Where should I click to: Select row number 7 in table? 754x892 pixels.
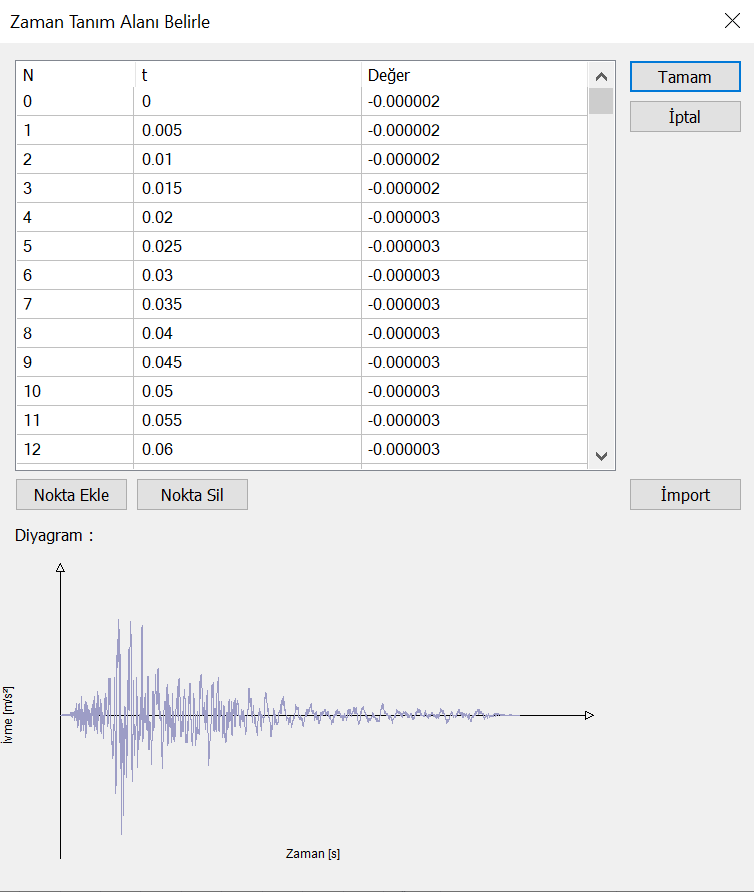pyautogui.click(x=75, y=305)
